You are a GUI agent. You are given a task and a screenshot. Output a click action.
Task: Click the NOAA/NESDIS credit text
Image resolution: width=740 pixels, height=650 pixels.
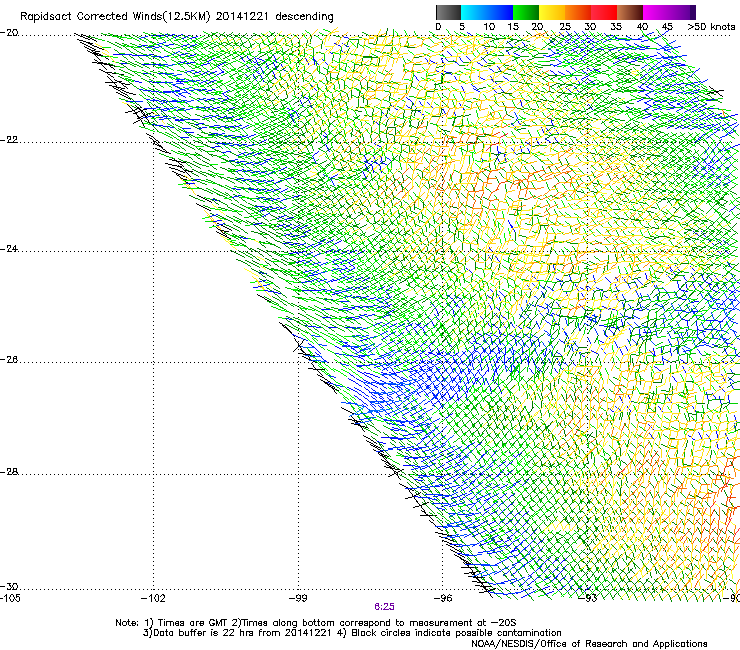[589, 644]
